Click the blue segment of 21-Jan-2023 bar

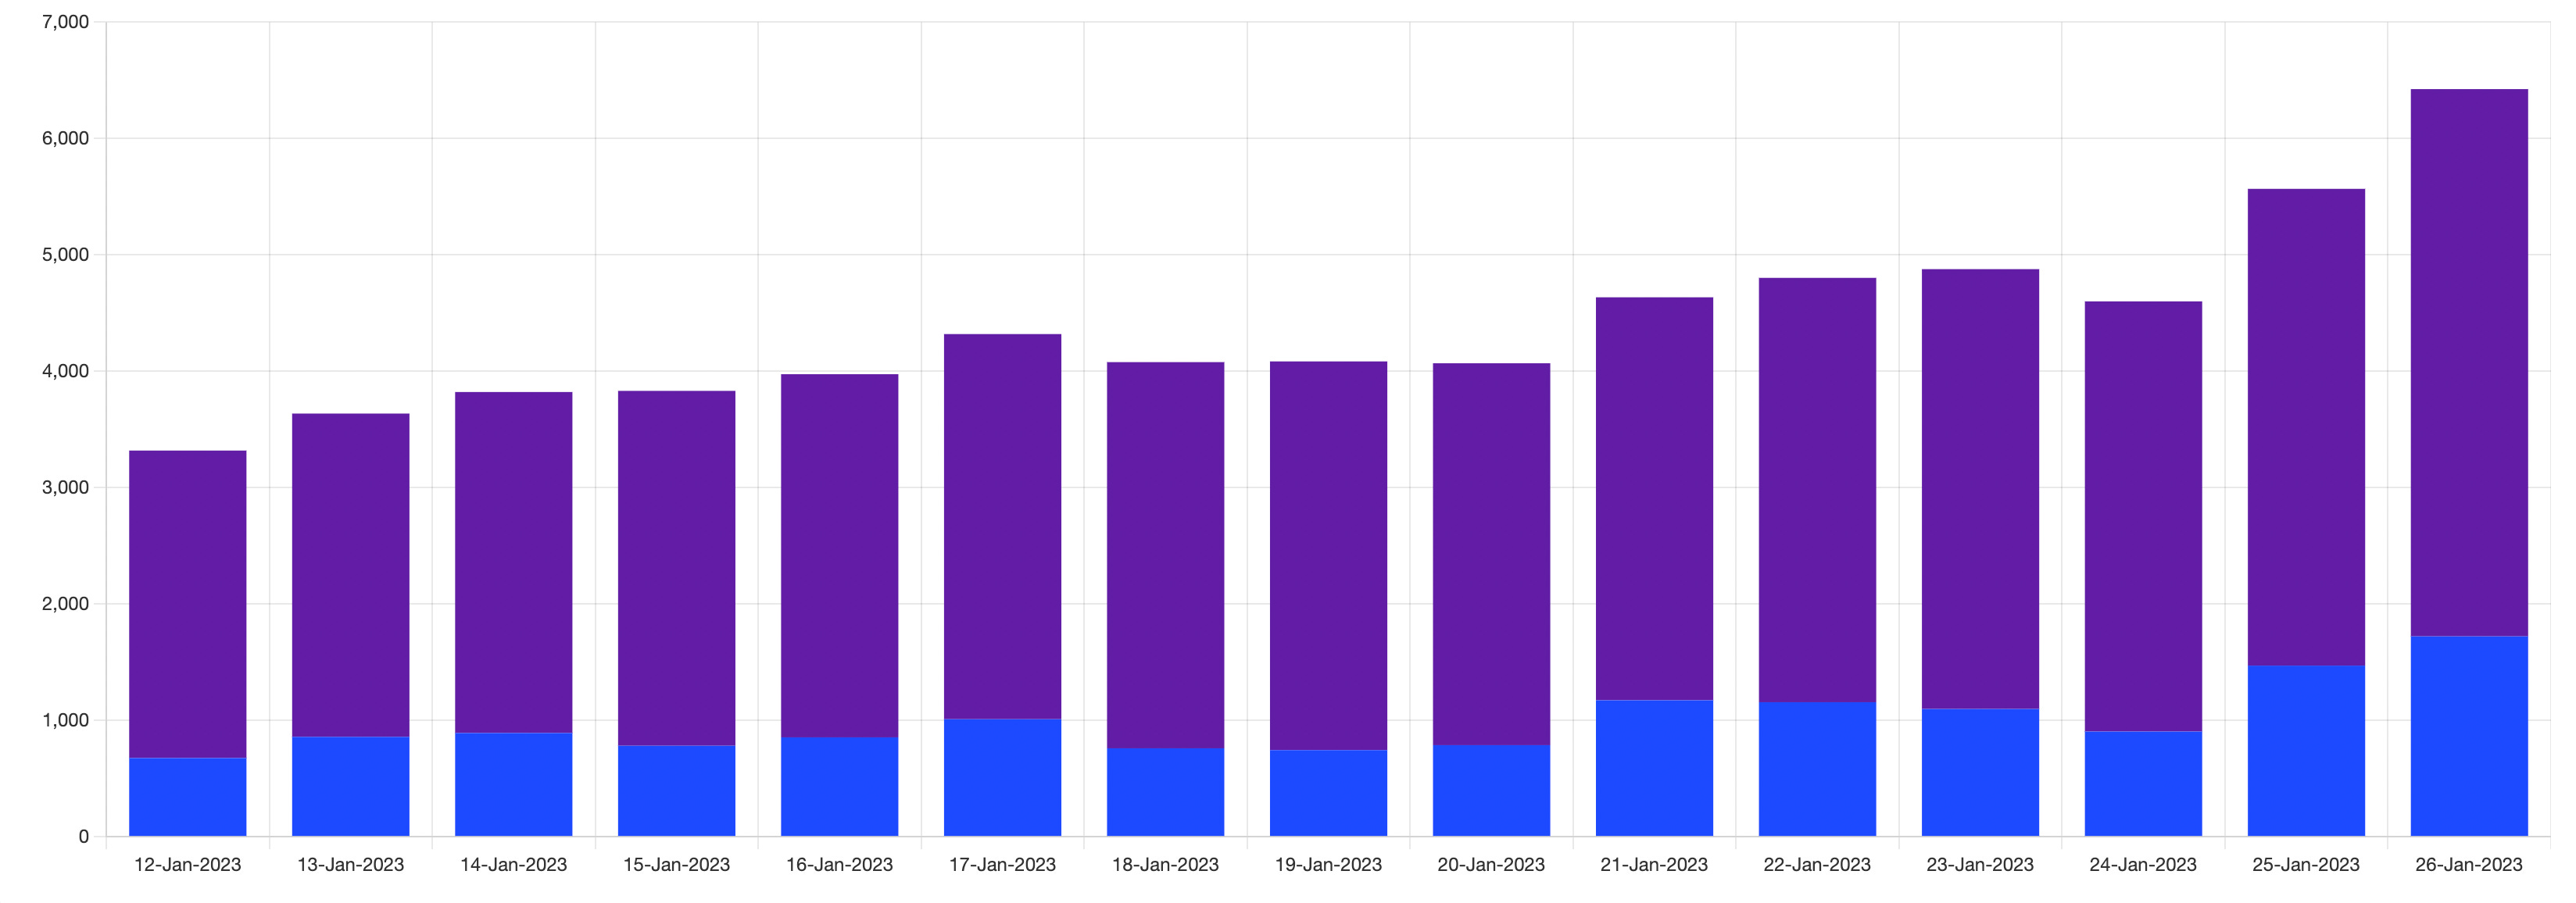1654,767
